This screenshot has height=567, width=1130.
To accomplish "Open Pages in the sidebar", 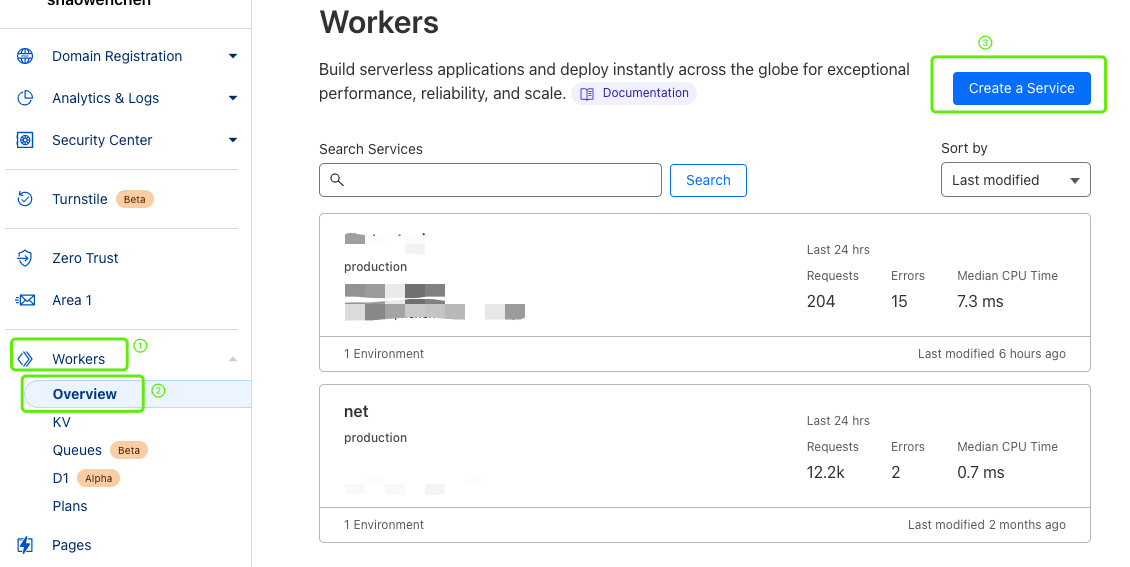I will 71,545.
